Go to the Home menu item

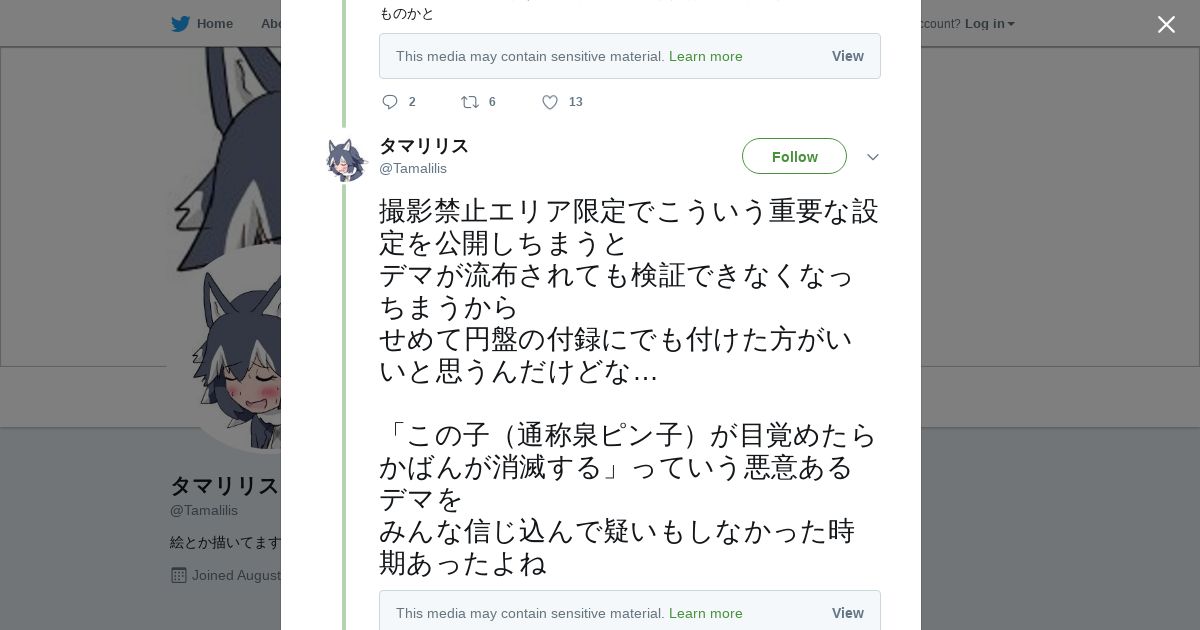pos(214,24)
